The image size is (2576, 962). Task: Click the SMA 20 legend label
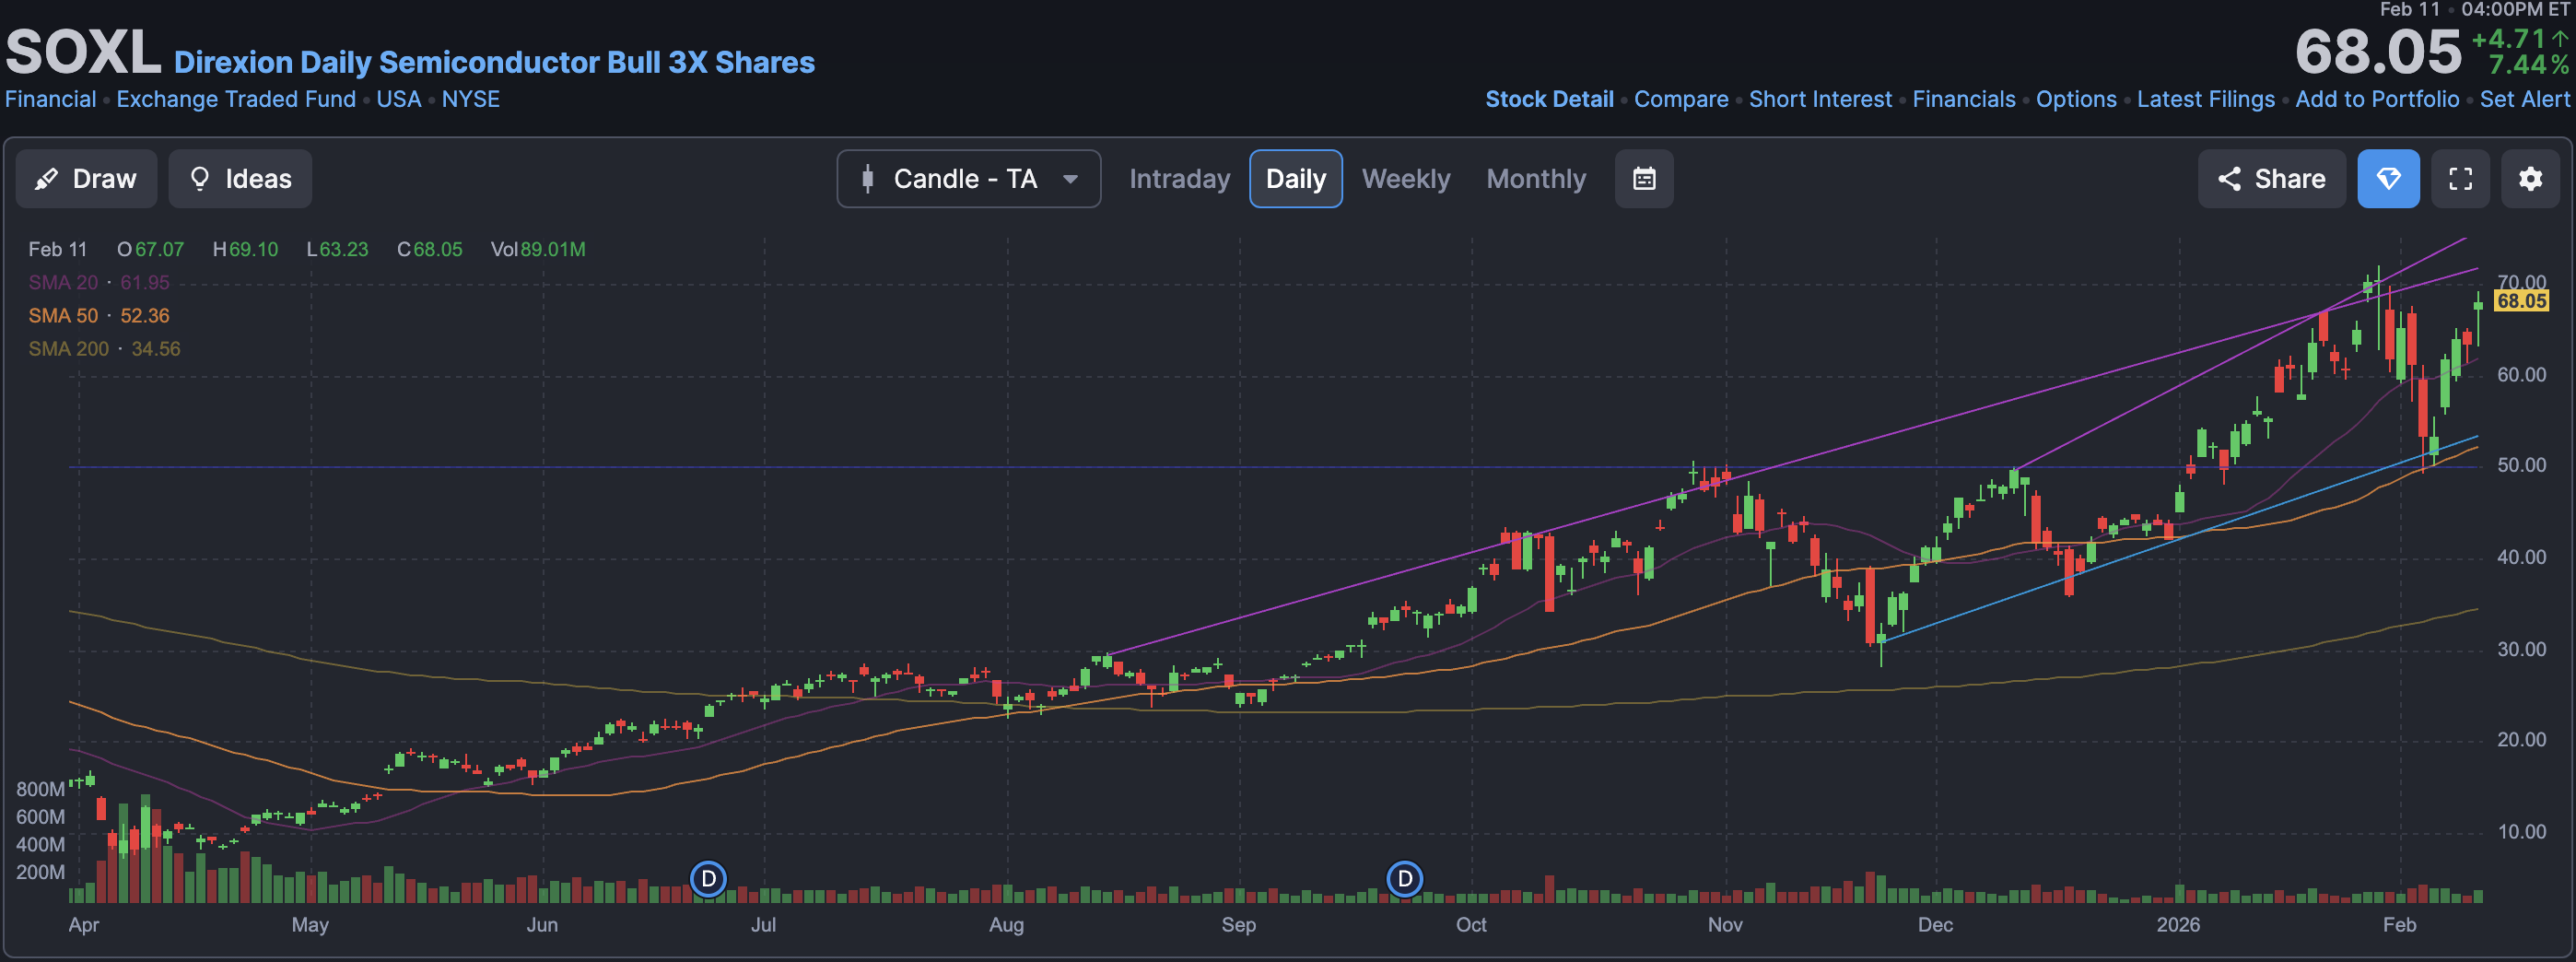(63, 282)
